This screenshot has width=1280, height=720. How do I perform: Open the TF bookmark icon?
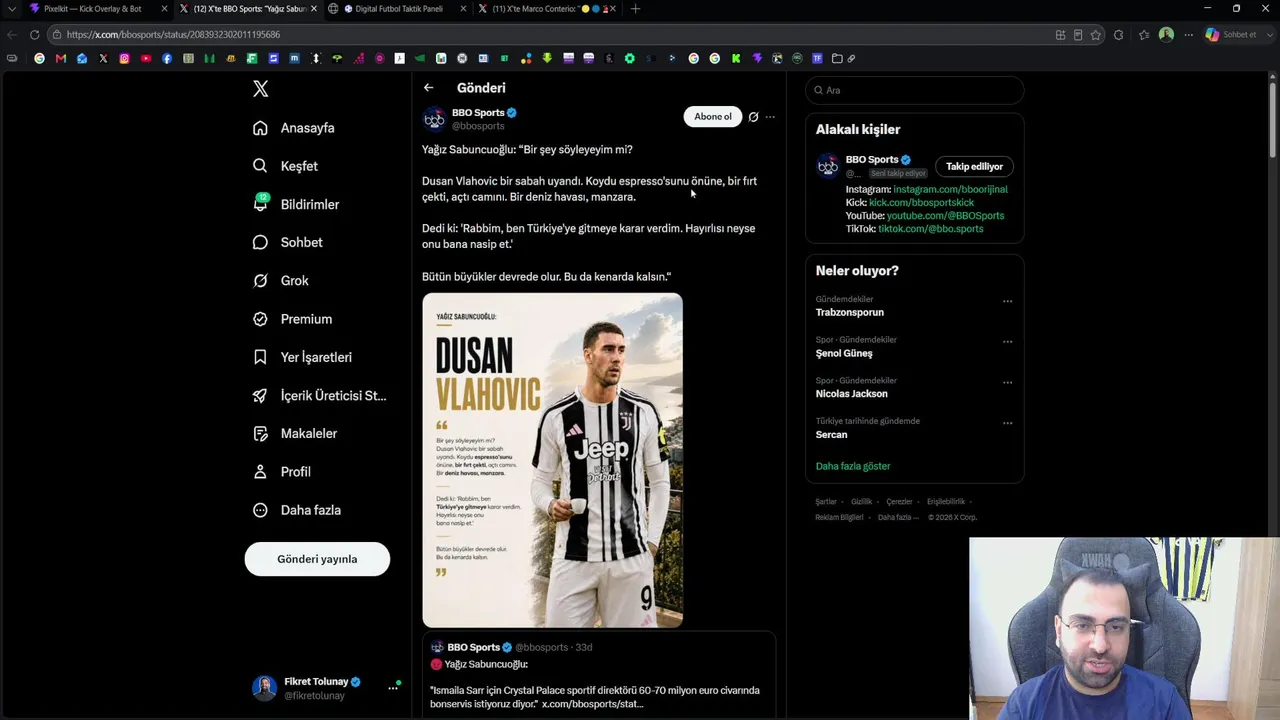pos(817,58)
